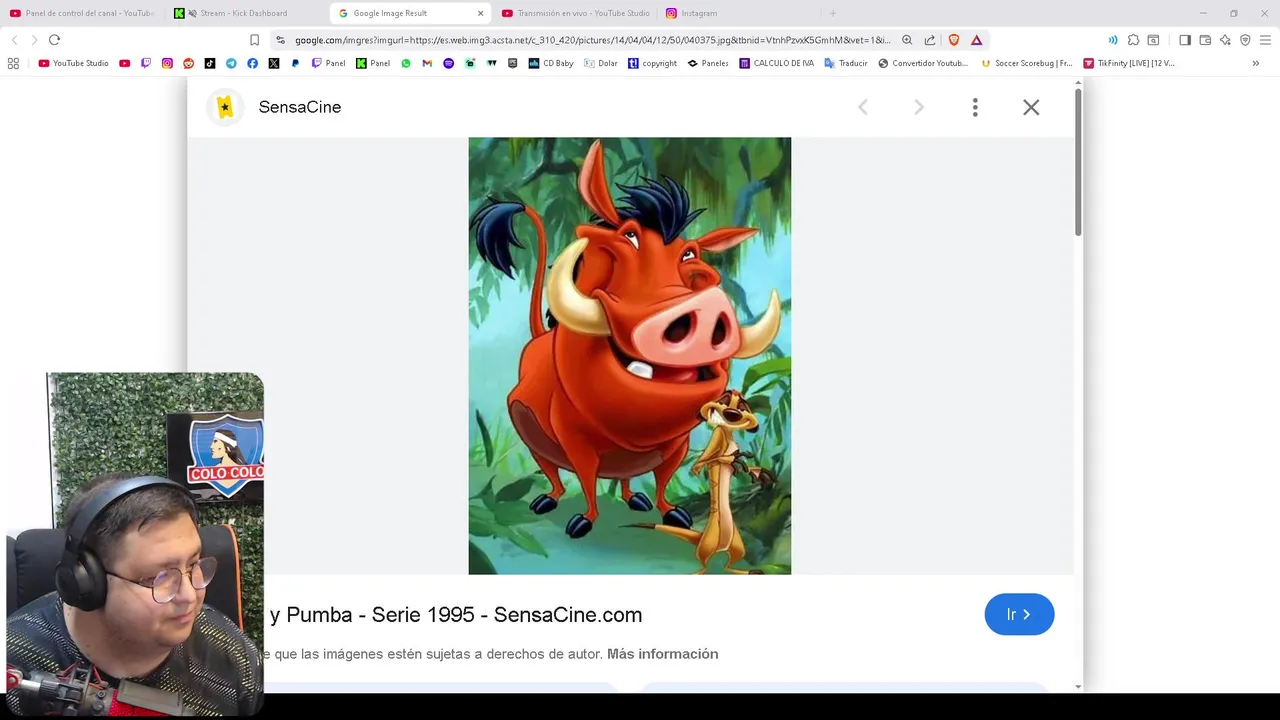Toggle the browser sidebar panel

click(x=1185, y=40)
